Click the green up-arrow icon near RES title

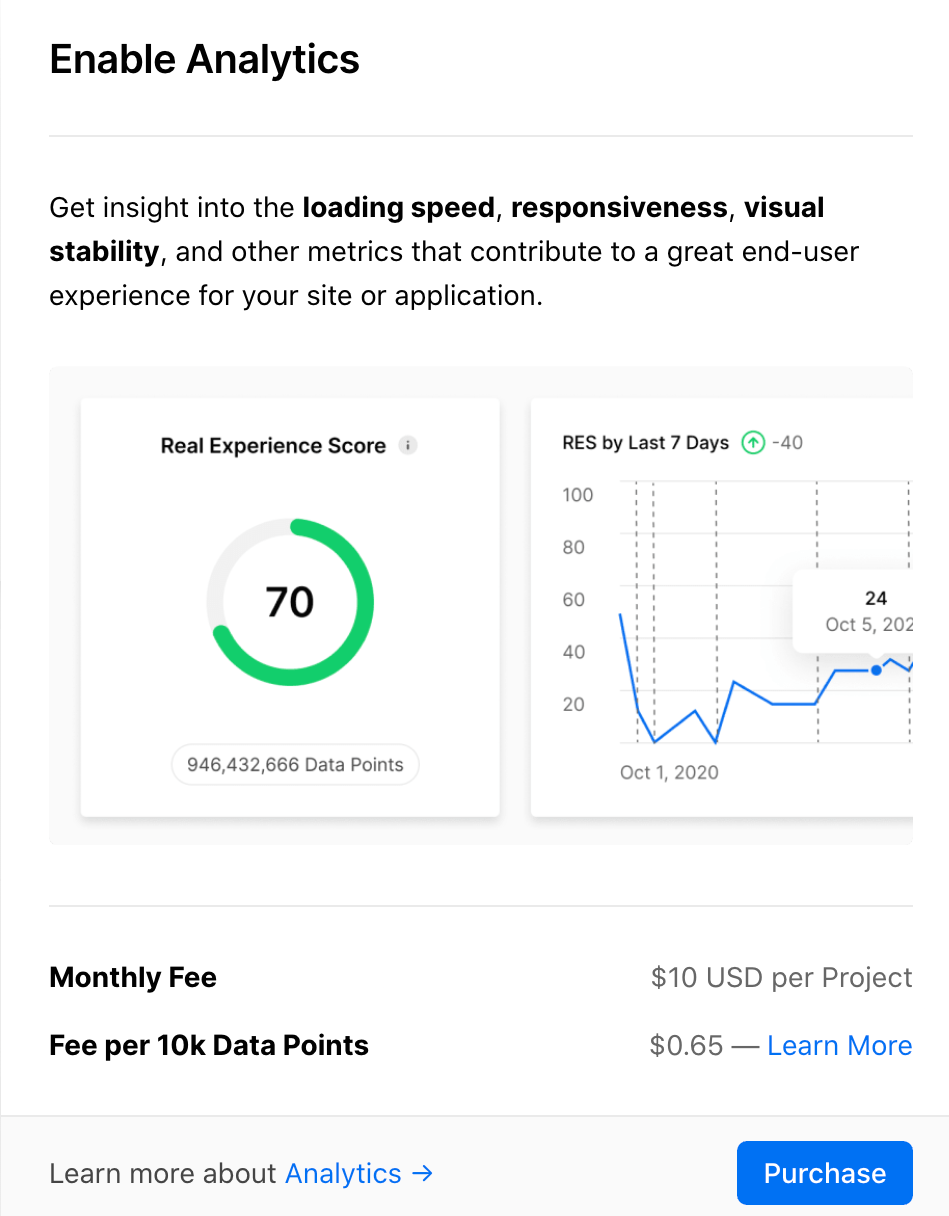pyautogui.click(x=752, y=442)
